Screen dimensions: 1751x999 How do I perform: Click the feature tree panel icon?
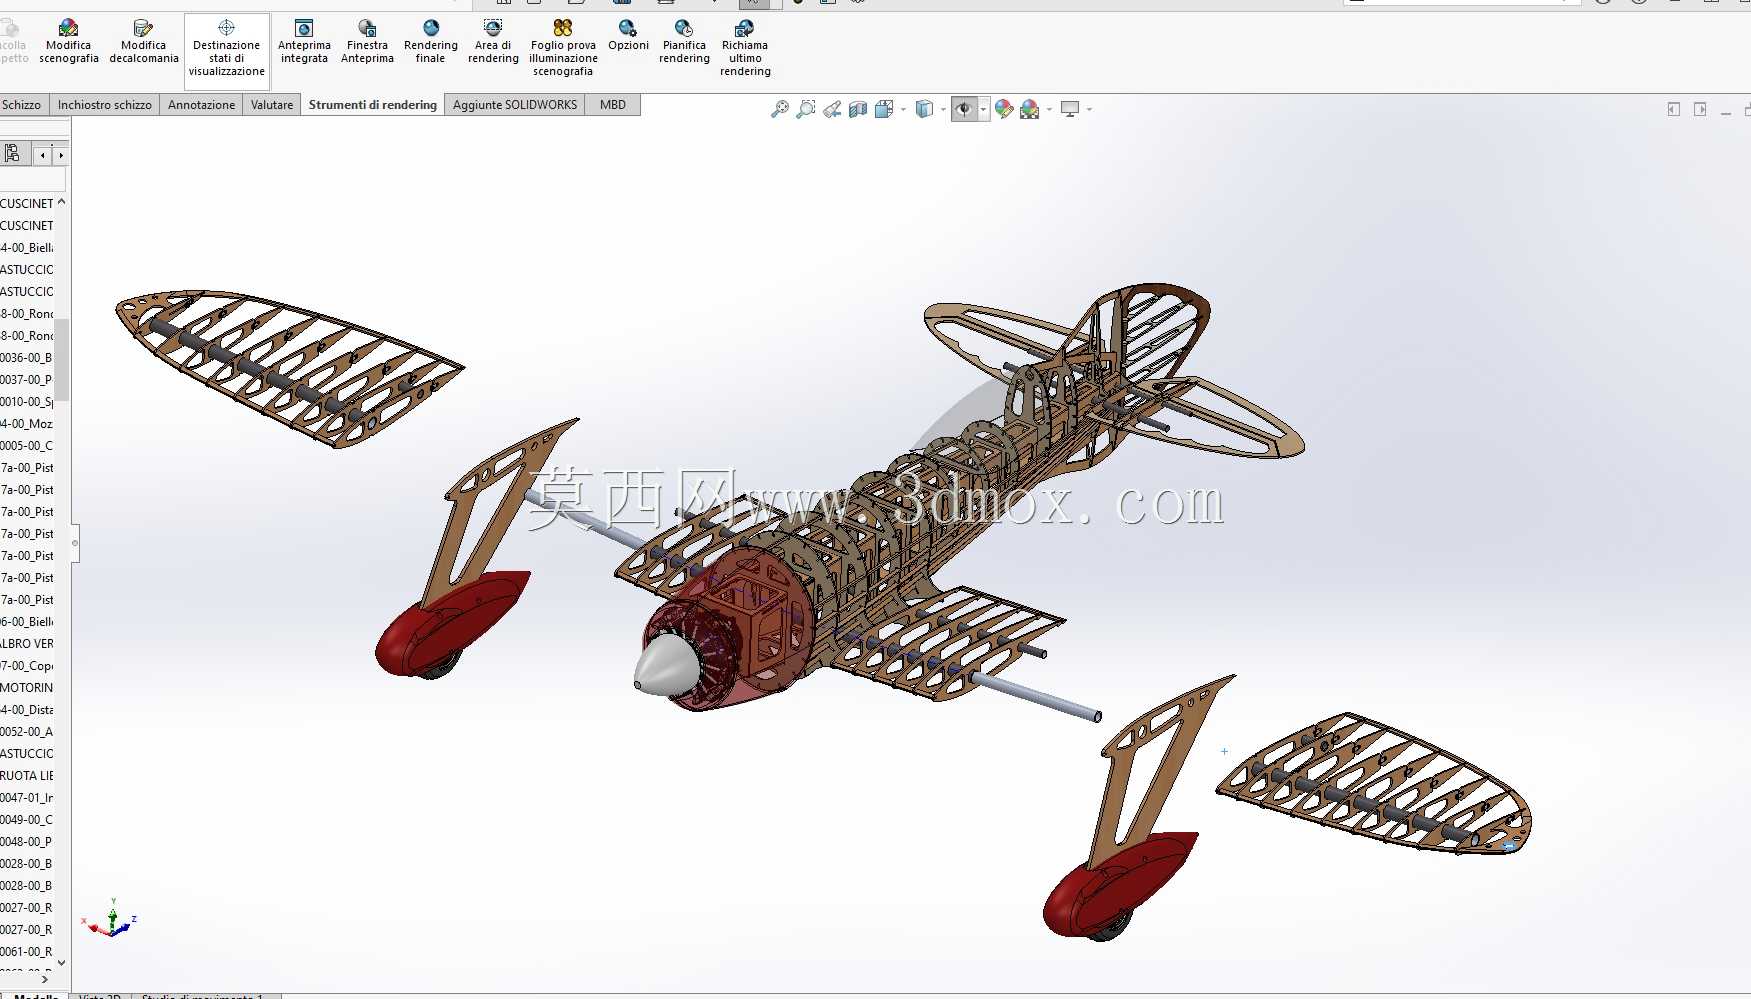coord(12,154)
